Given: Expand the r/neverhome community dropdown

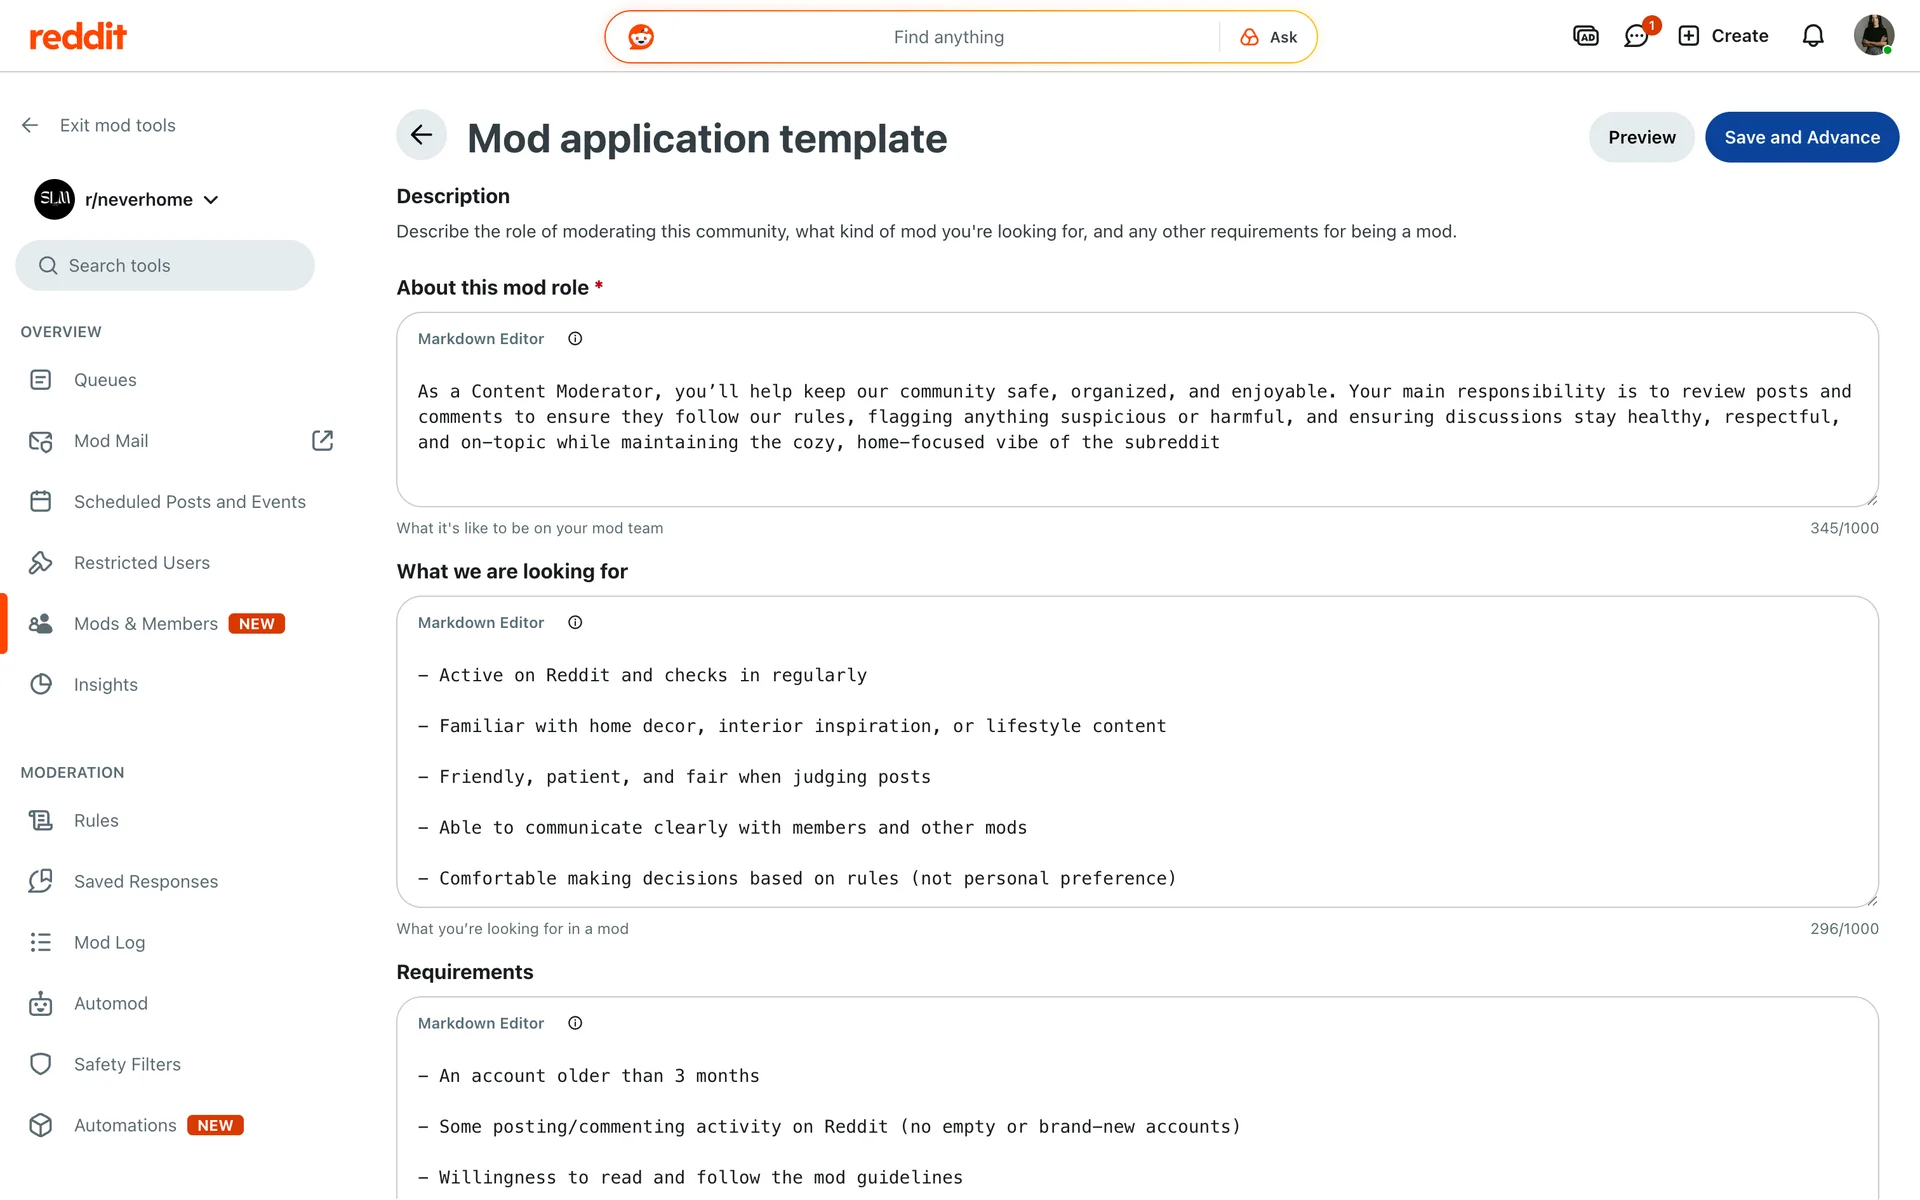Looking at the screenshot, I should (x=211, y=200).
